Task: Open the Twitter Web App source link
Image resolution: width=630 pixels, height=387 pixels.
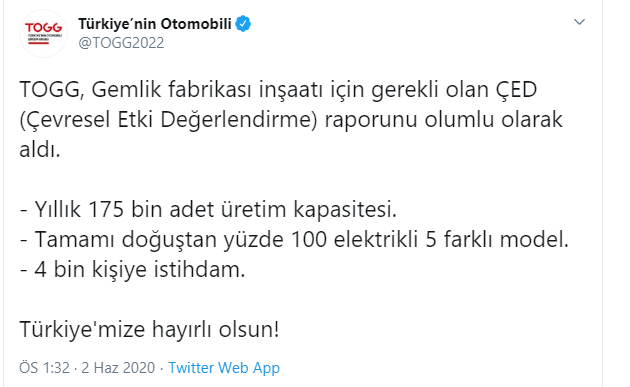Action: coord(224,367)
